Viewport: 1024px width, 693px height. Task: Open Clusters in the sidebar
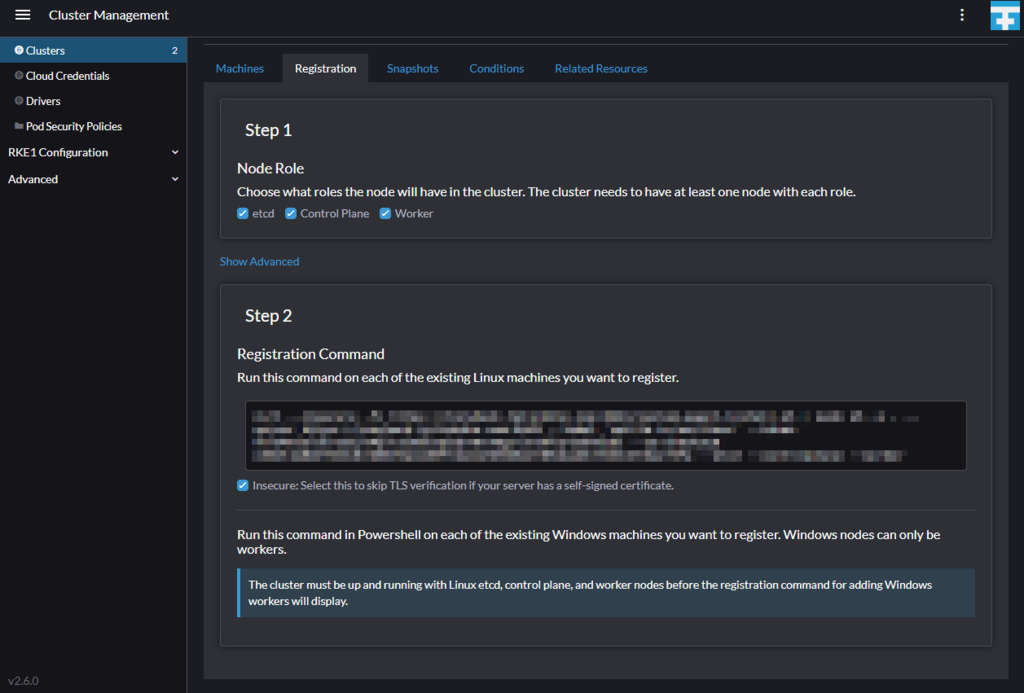click(93, 50)
